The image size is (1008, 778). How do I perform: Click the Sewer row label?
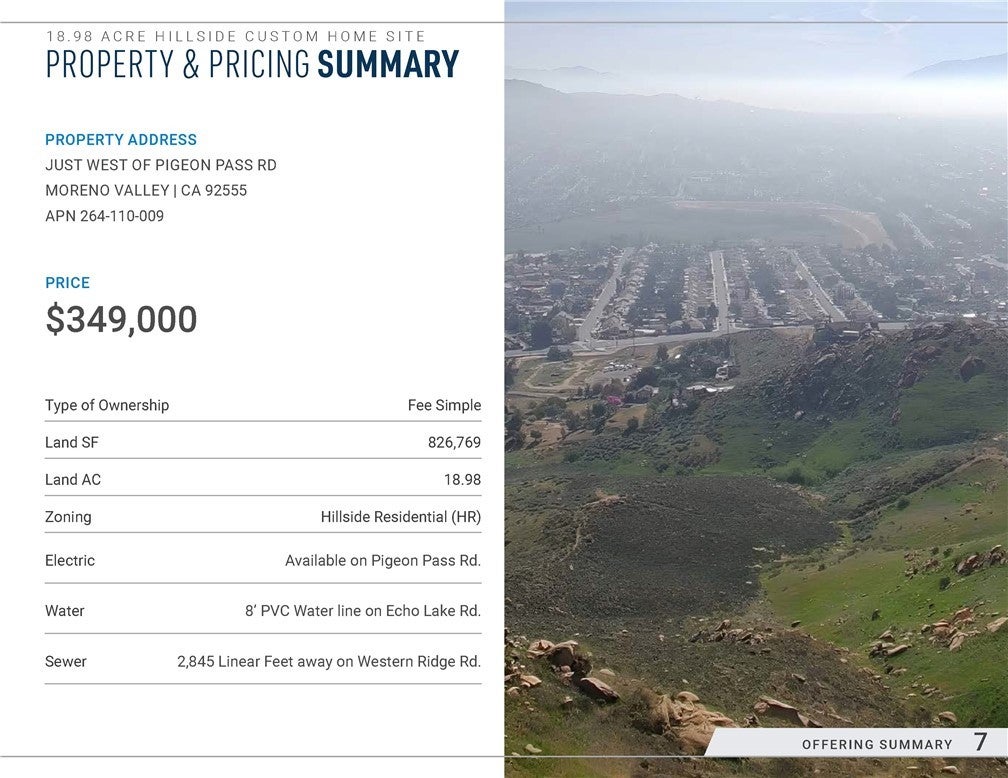pyautogui.click(x=66, y=661)
